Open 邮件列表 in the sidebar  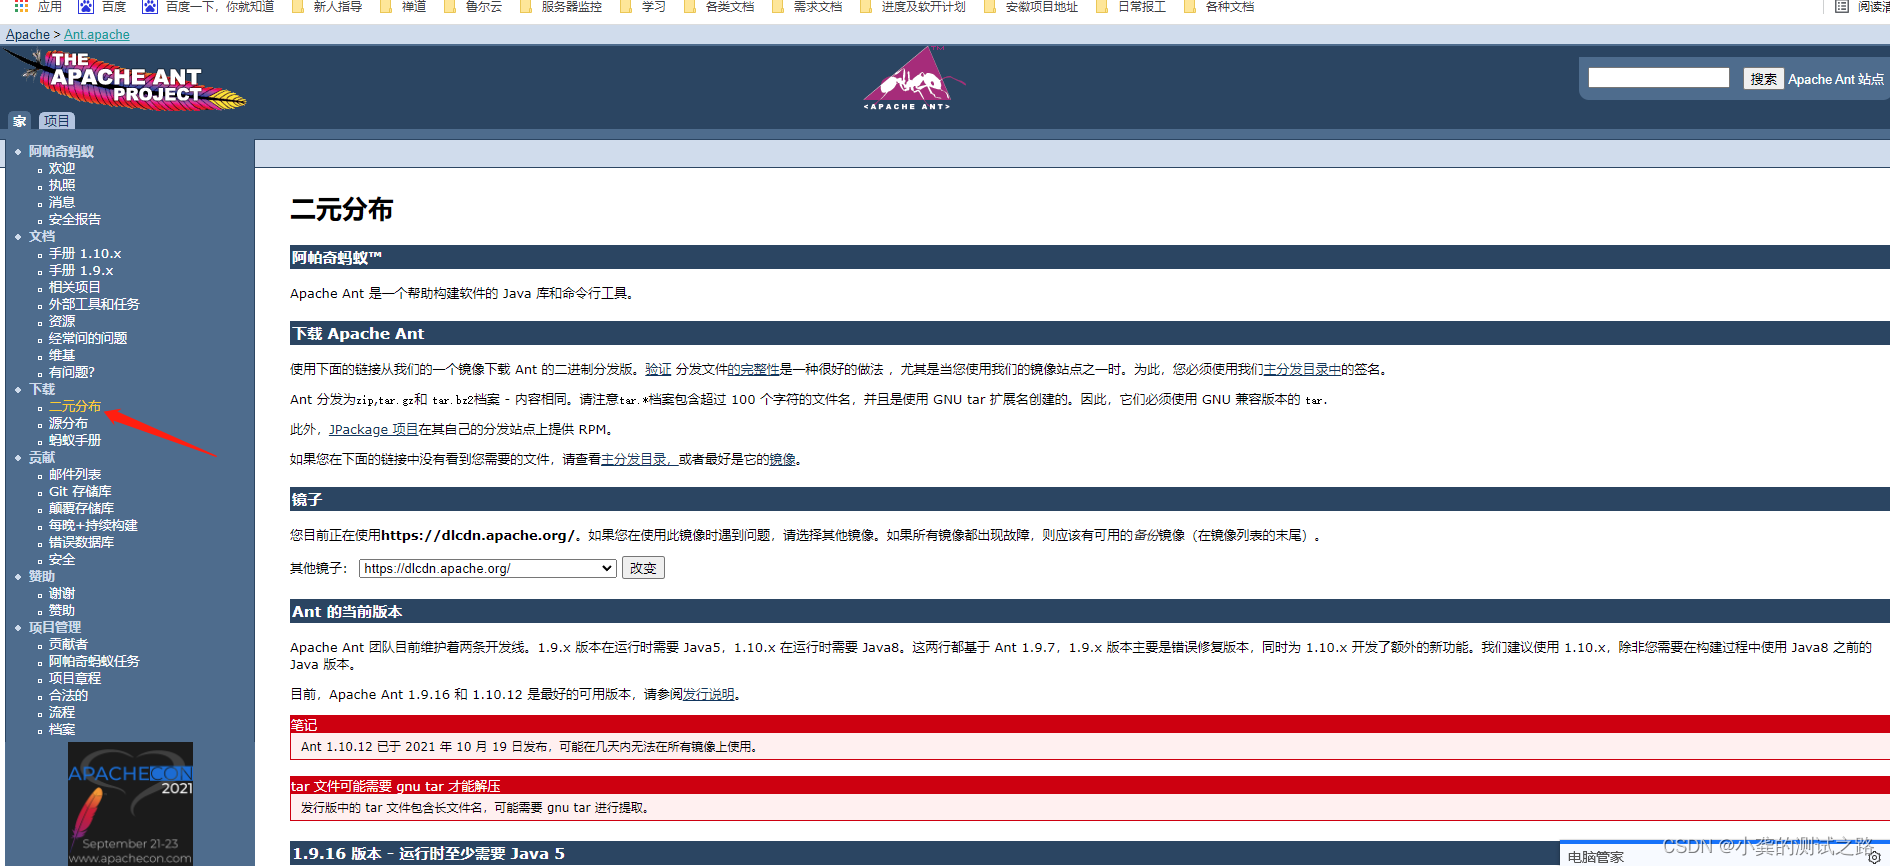coord(75,474)
